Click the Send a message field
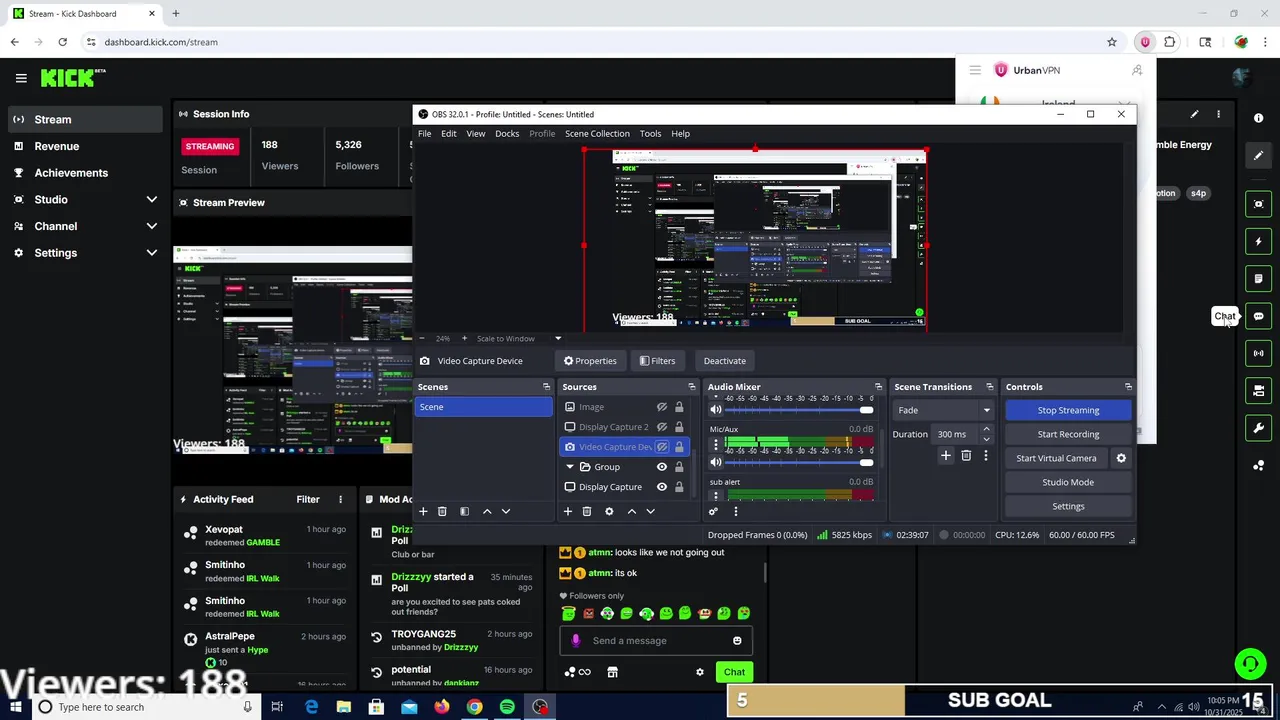1280x720 pixels. [x=656, y=641]
